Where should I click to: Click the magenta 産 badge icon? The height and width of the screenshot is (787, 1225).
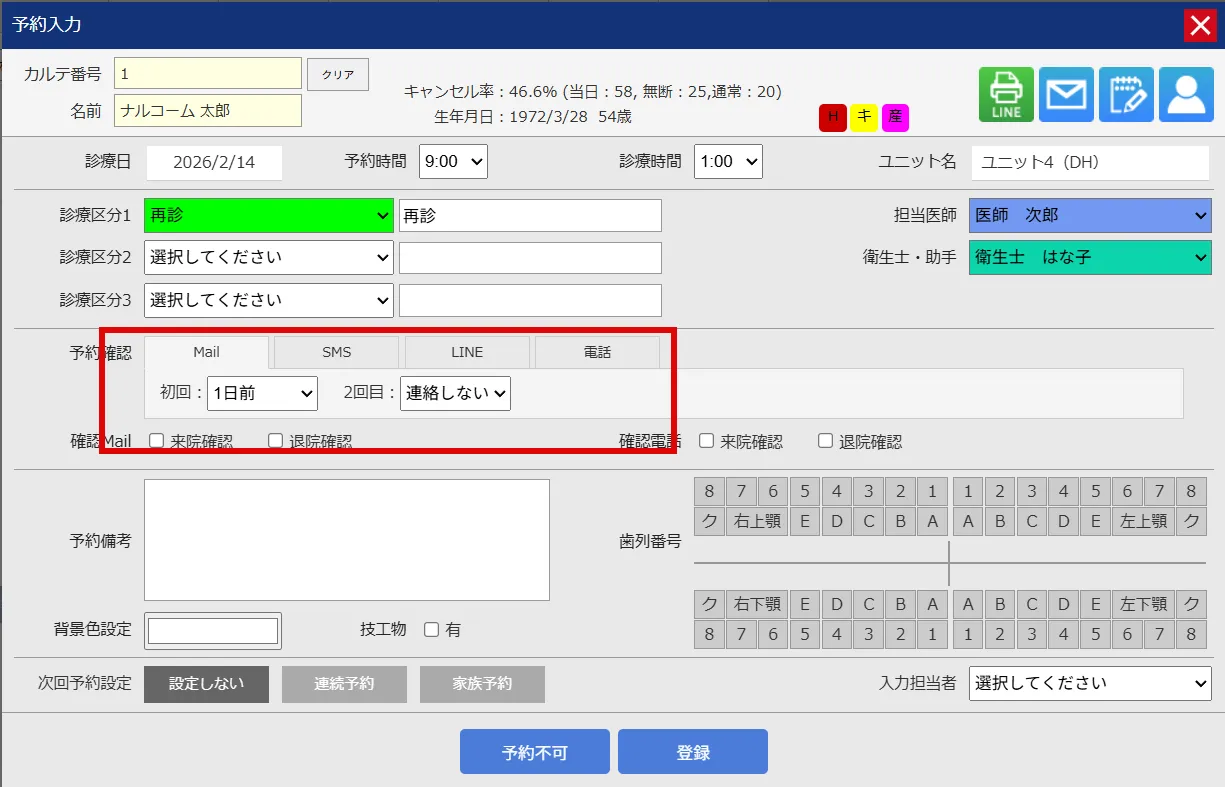point(895,117)
